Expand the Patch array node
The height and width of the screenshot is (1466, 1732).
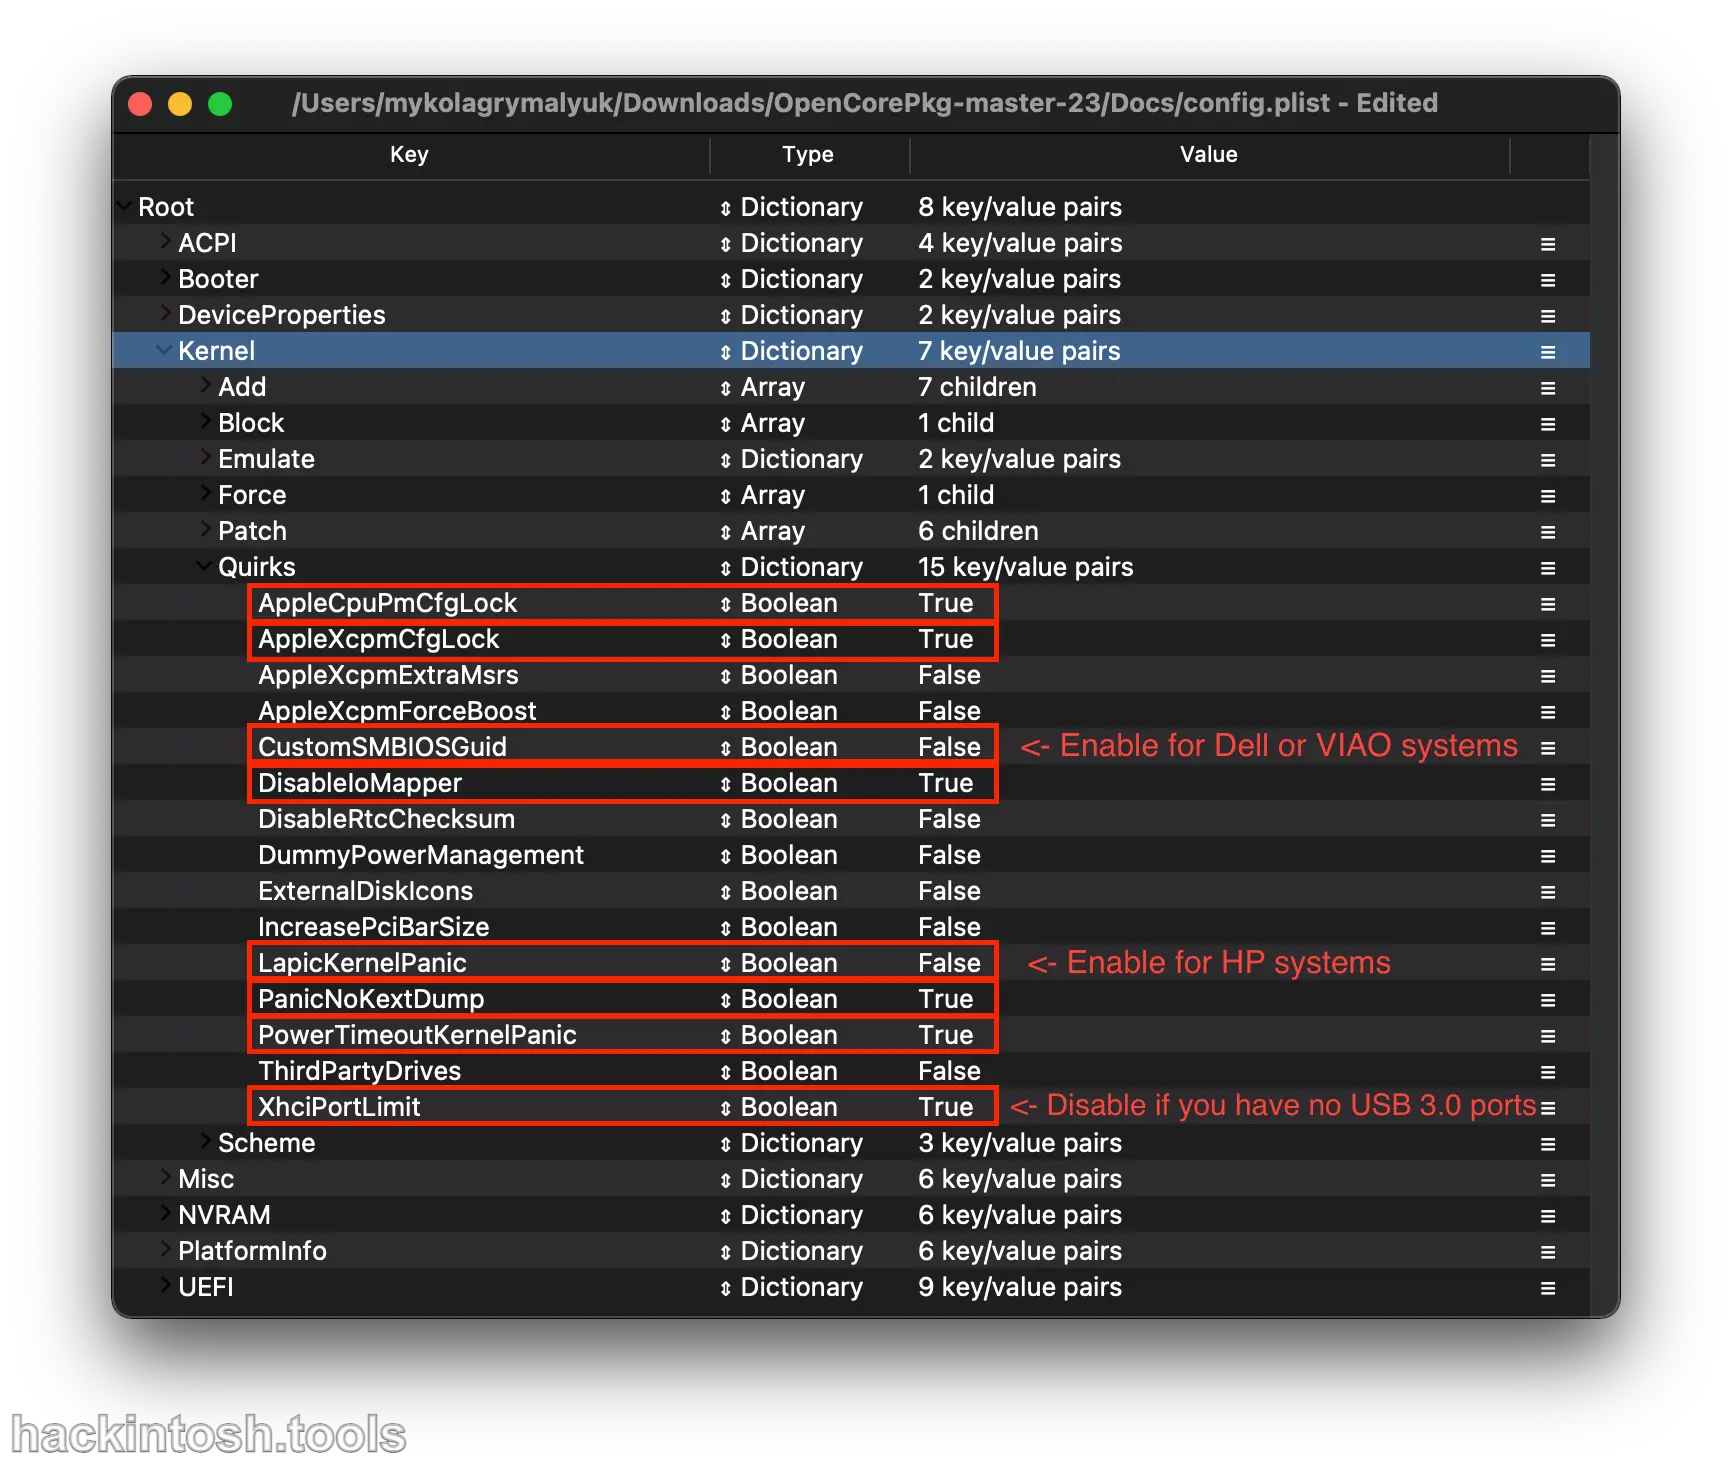click(205, 529)
